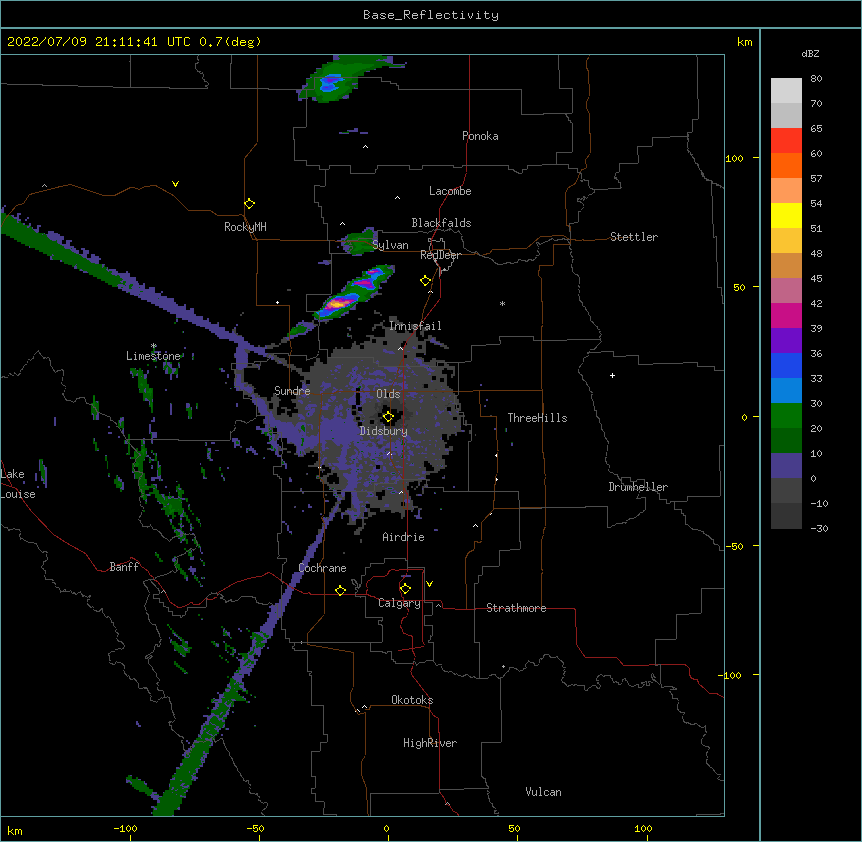Click the yellow diamond marker below Cochrane
This screenshot has width=862, height=842.
(340, 590)
